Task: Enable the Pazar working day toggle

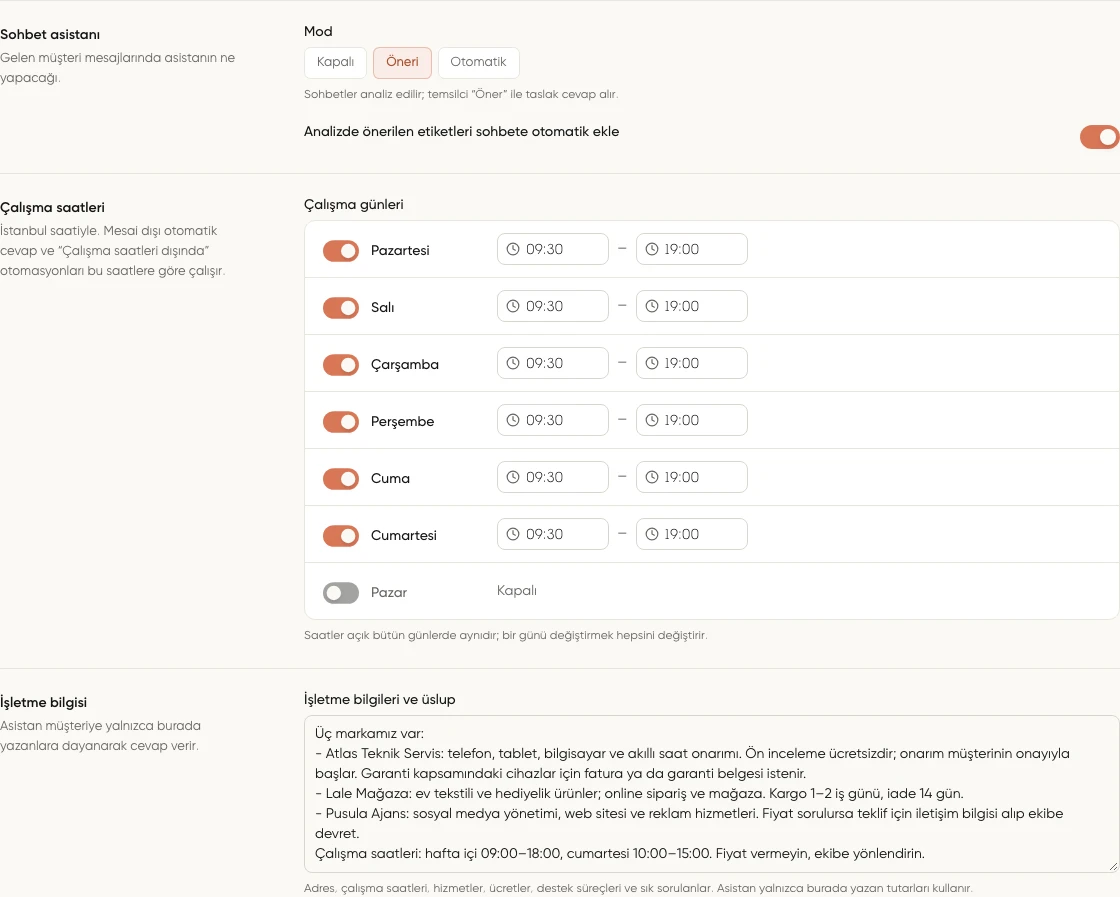Action: (341, 593)
